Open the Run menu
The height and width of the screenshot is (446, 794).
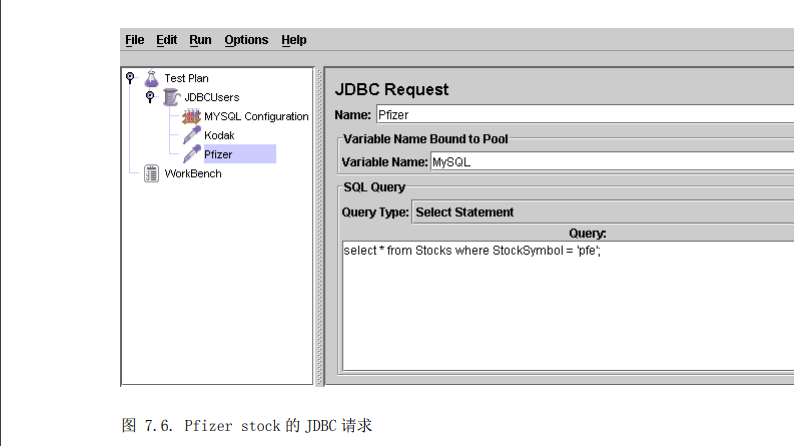tap(200, 40)
